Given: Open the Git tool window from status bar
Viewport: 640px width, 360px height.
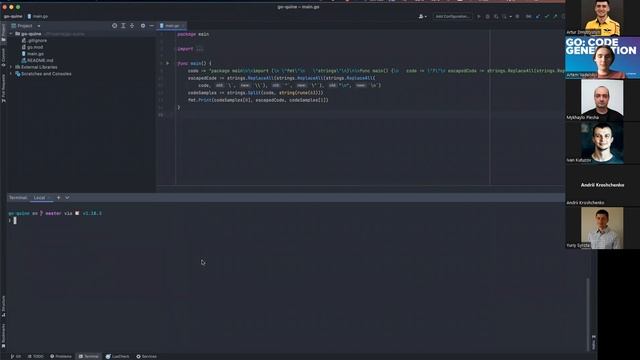Looking at the screenshot, I should (x=16, y=356).
